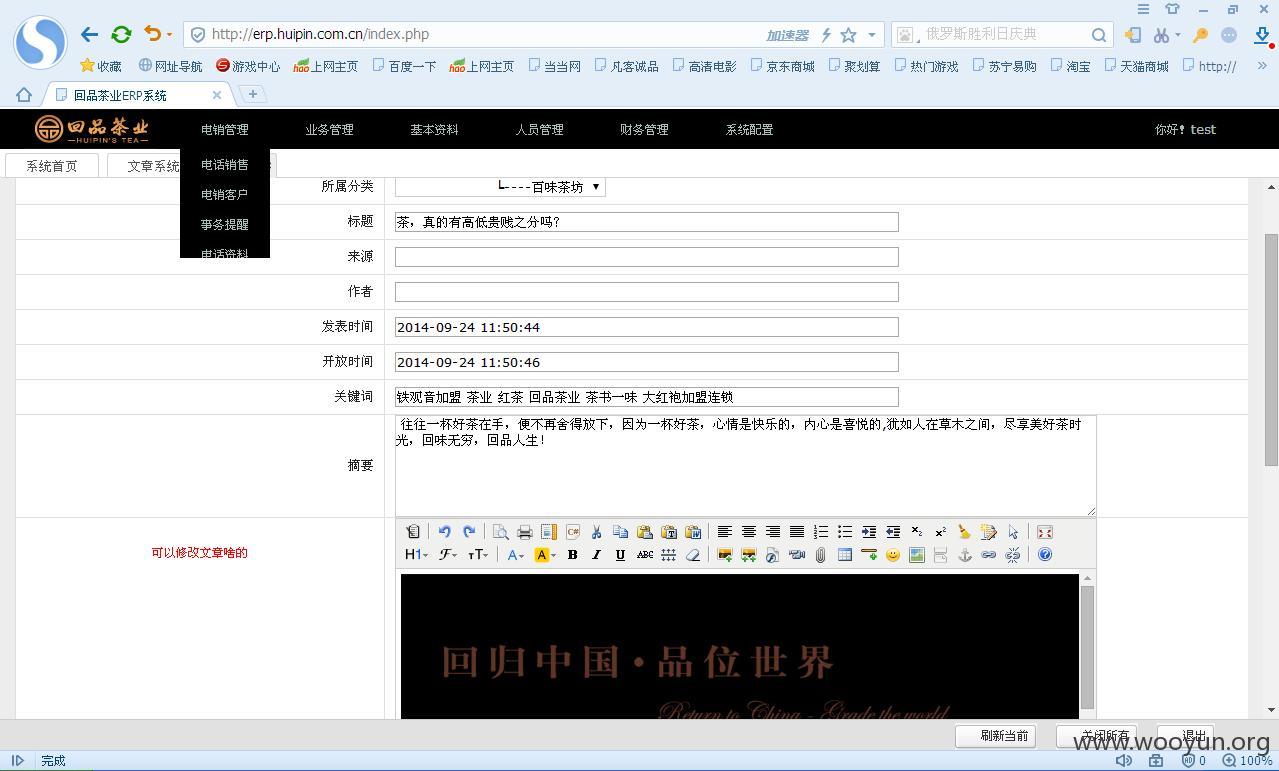Open the 网址导航 bookmark
Viewport: 1279px width, 771px height.
pos(170,66)
